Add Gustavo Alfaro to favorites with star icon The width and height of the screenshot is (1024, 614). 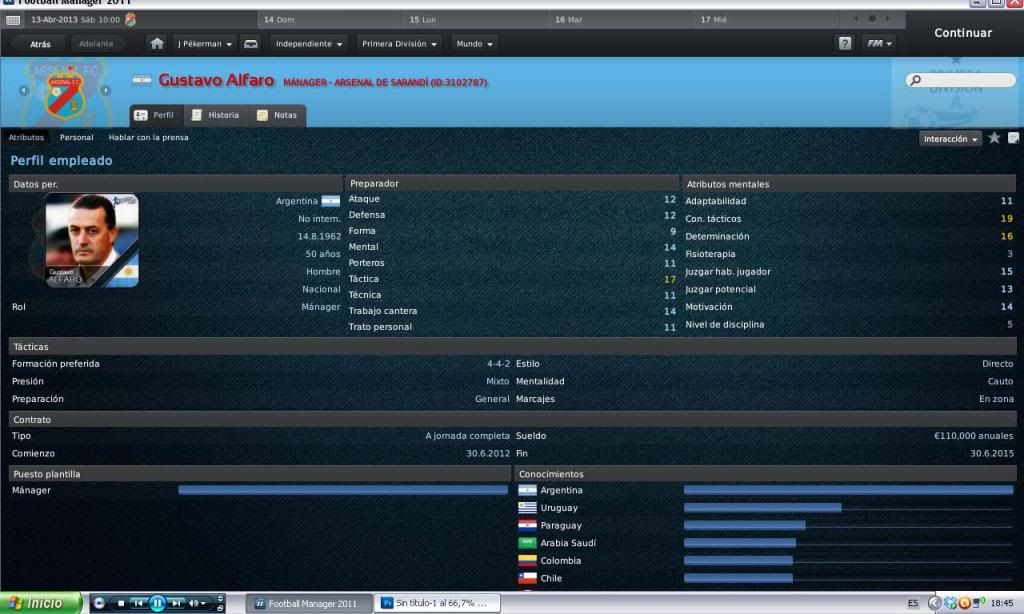pos(994,138)
